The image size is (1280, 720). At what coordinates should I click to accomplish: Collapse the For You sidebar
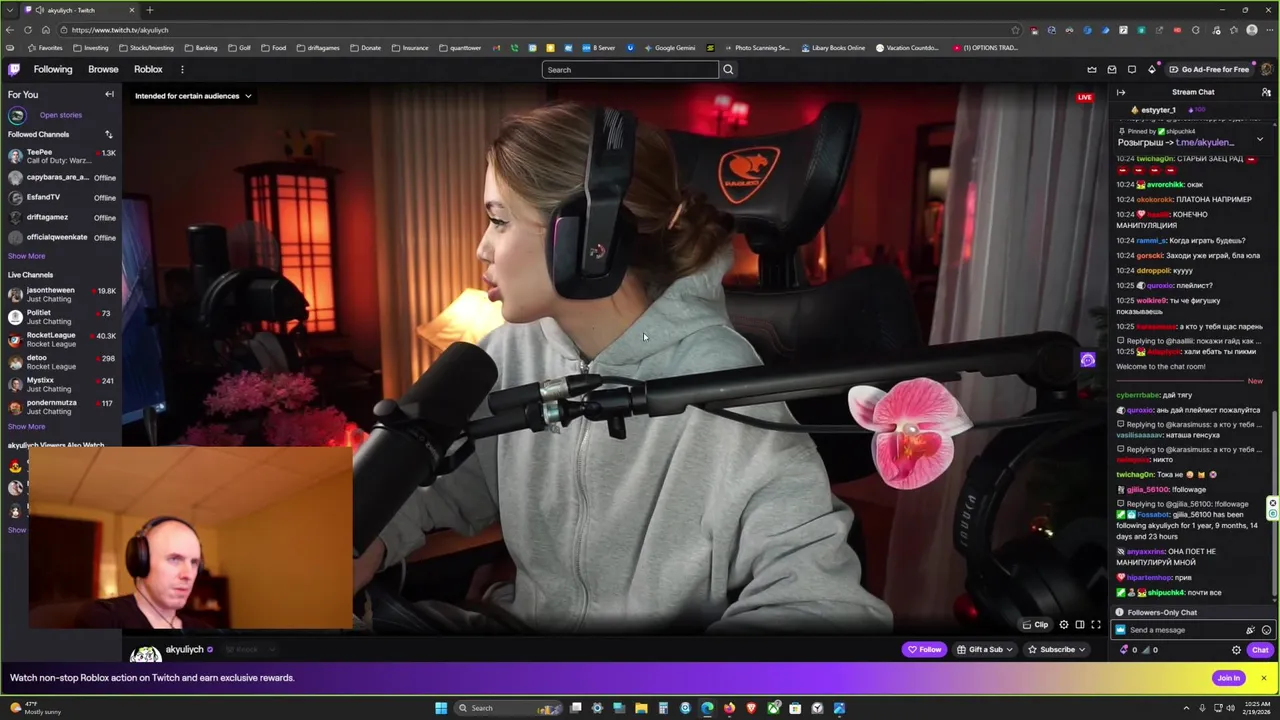point(109,94)
